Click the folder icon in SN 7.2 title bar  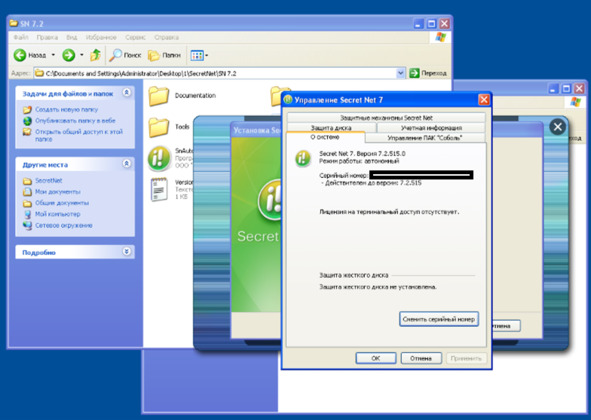coord(14,23)
